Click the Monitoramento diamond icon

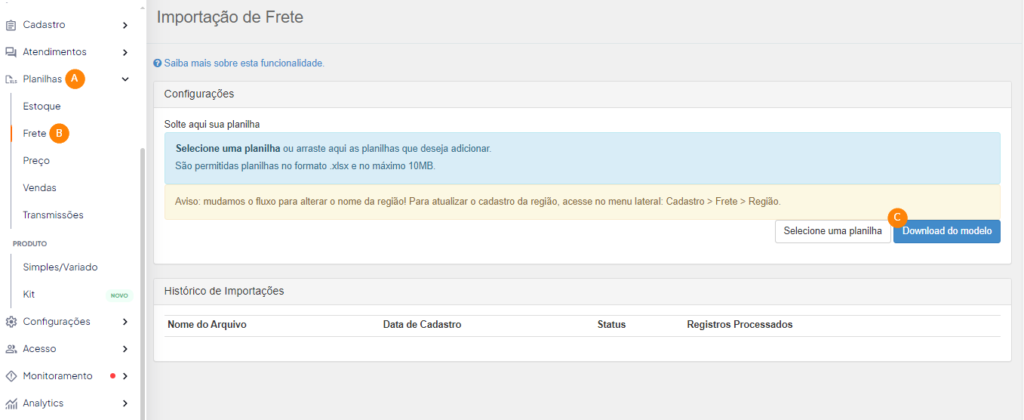11,376
